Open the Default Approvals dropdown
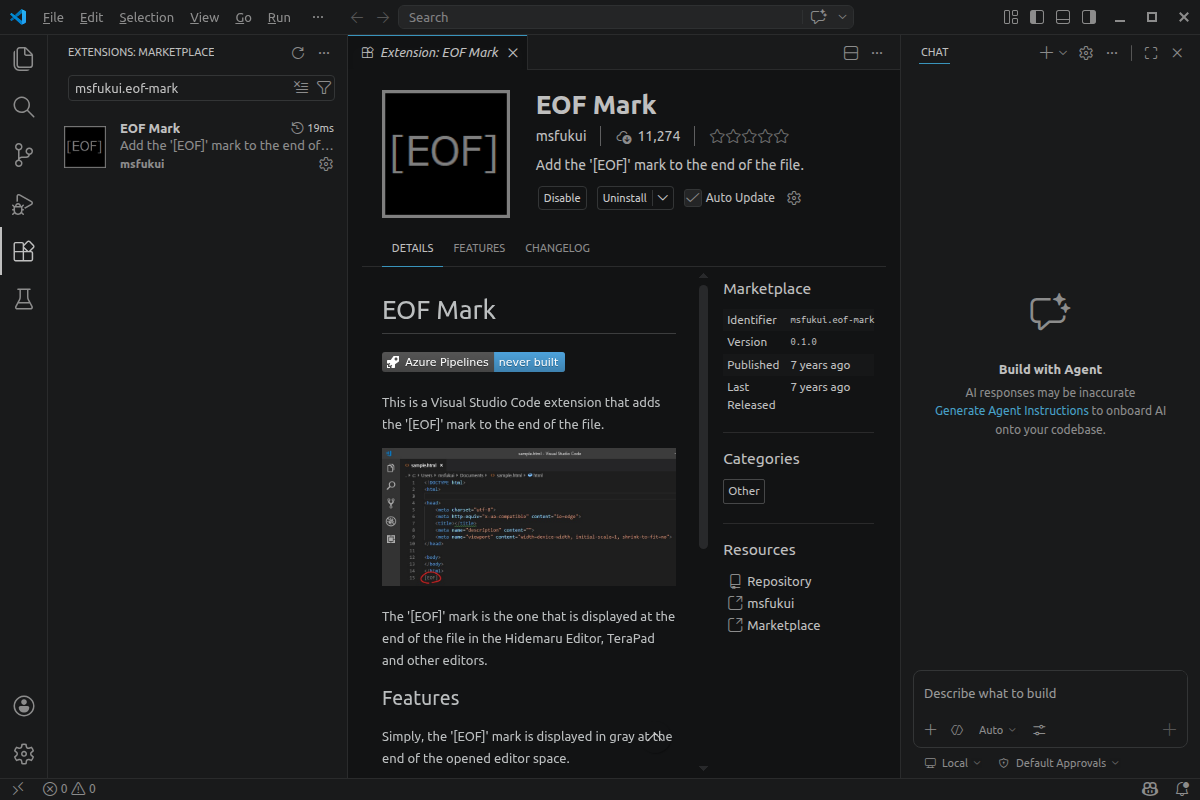 [x=1058, y=763]
